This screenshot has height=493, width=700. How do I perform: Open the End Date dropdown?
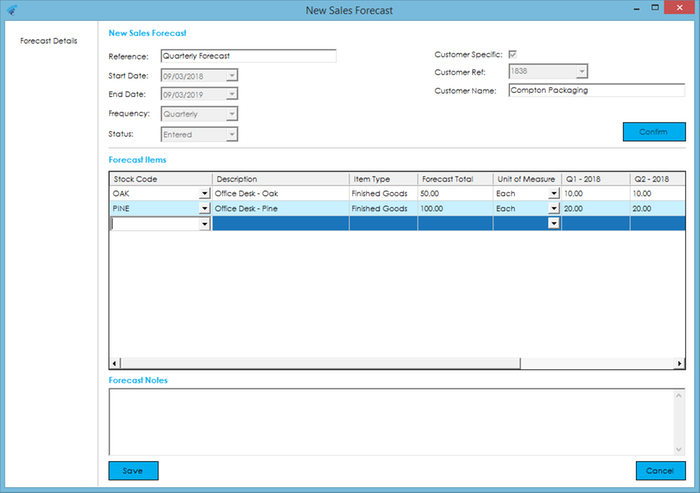[x=231, y=94]
